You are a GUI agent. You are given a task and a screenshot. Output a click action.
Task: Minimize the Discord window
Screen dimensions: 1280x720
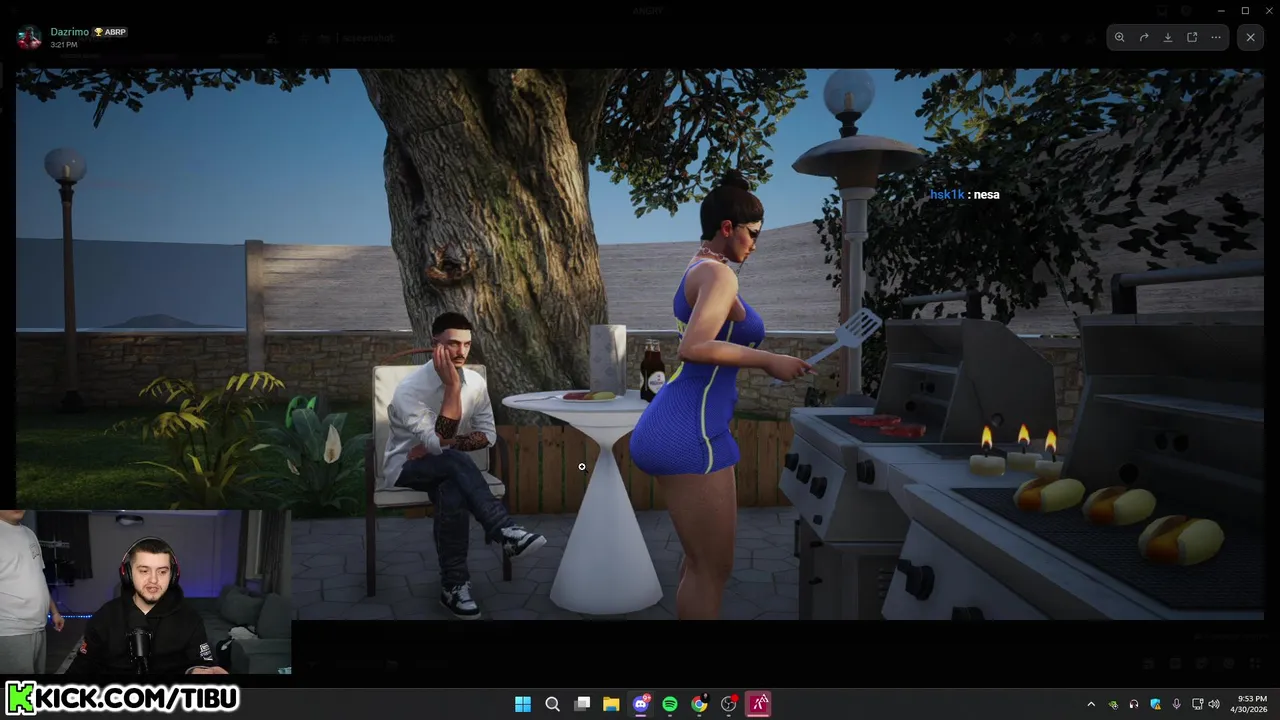point(1221,10)
